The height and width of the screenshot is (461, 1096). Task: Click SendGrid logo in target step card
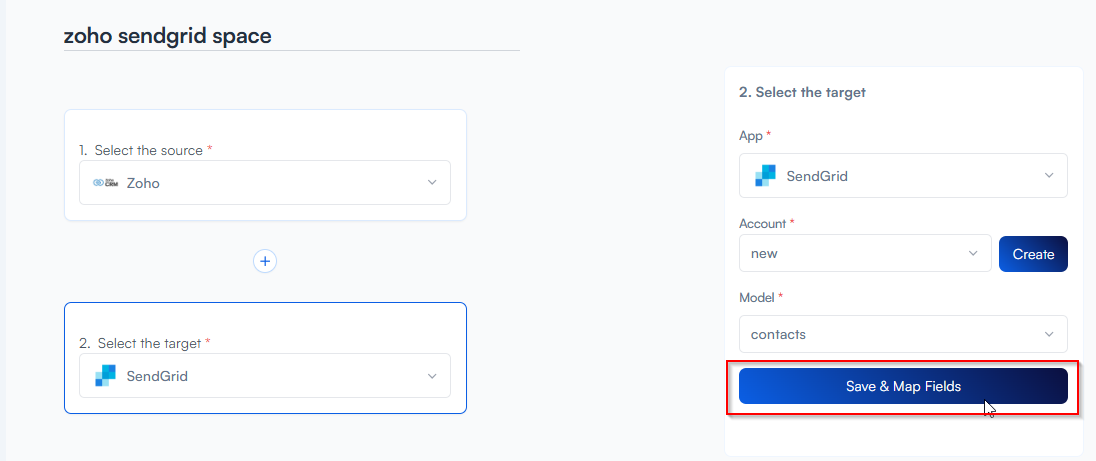pos(106,376)
